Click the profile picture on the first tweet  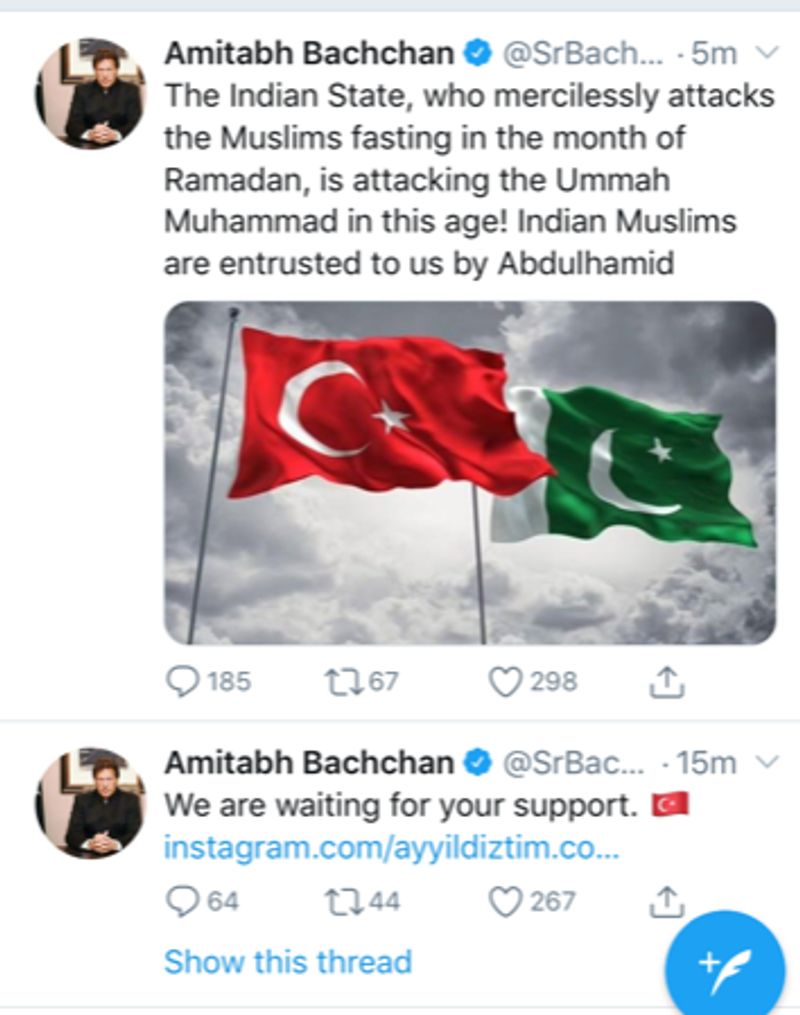[91, 93]
